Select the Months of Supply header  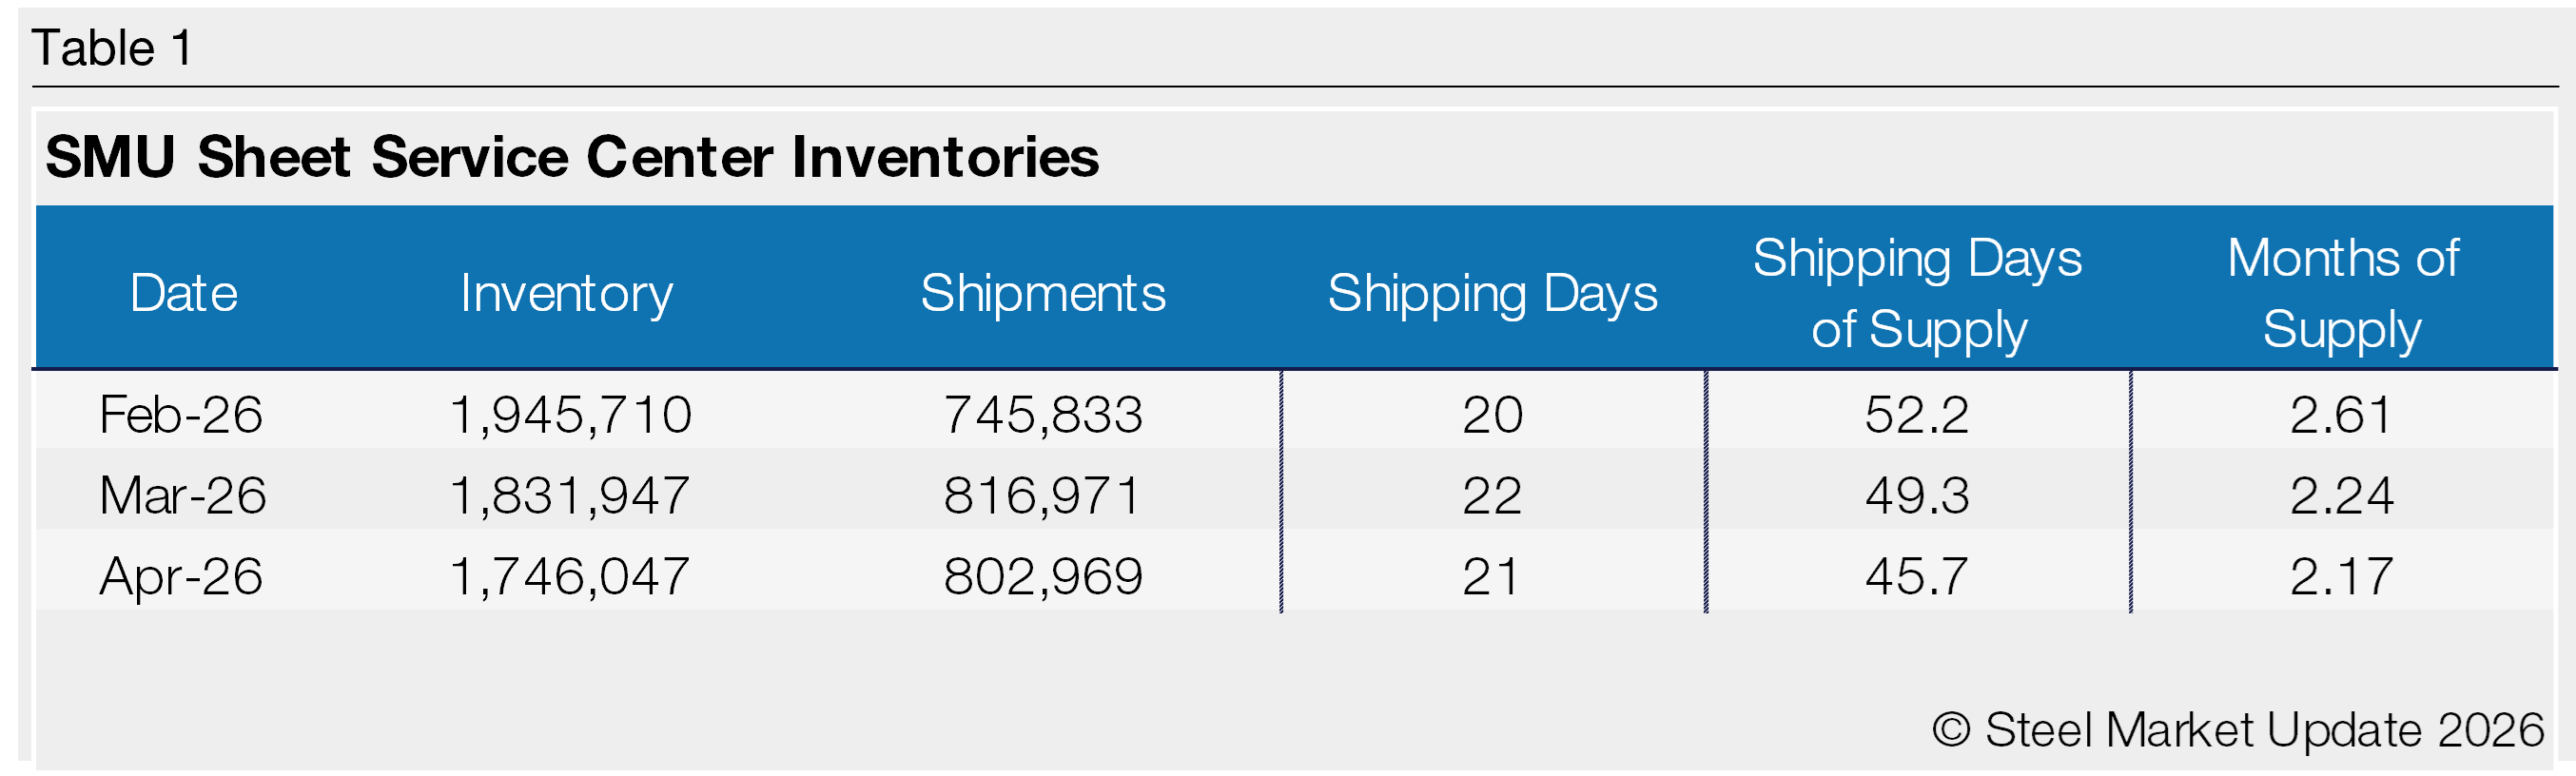pos(2343,293)
